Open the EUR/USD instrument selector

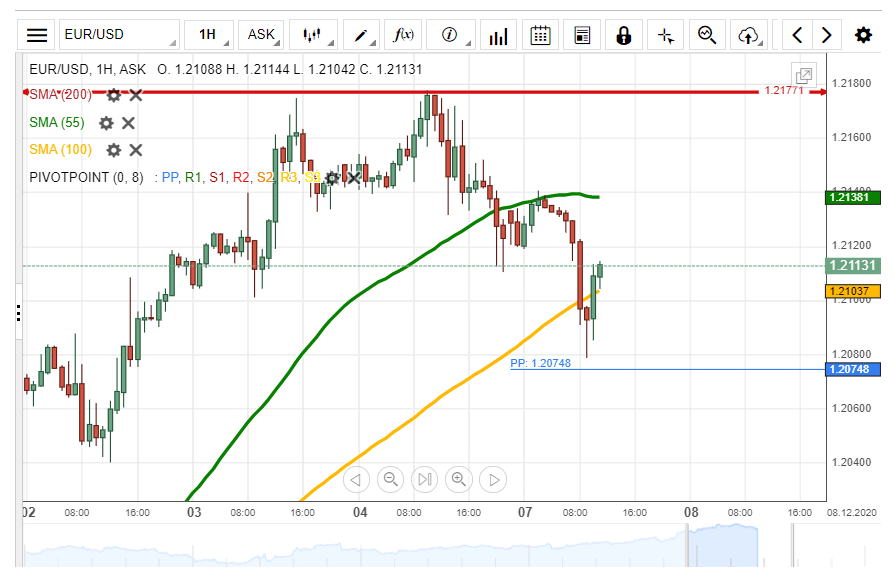pyautogui.click(x=119, y=35)
